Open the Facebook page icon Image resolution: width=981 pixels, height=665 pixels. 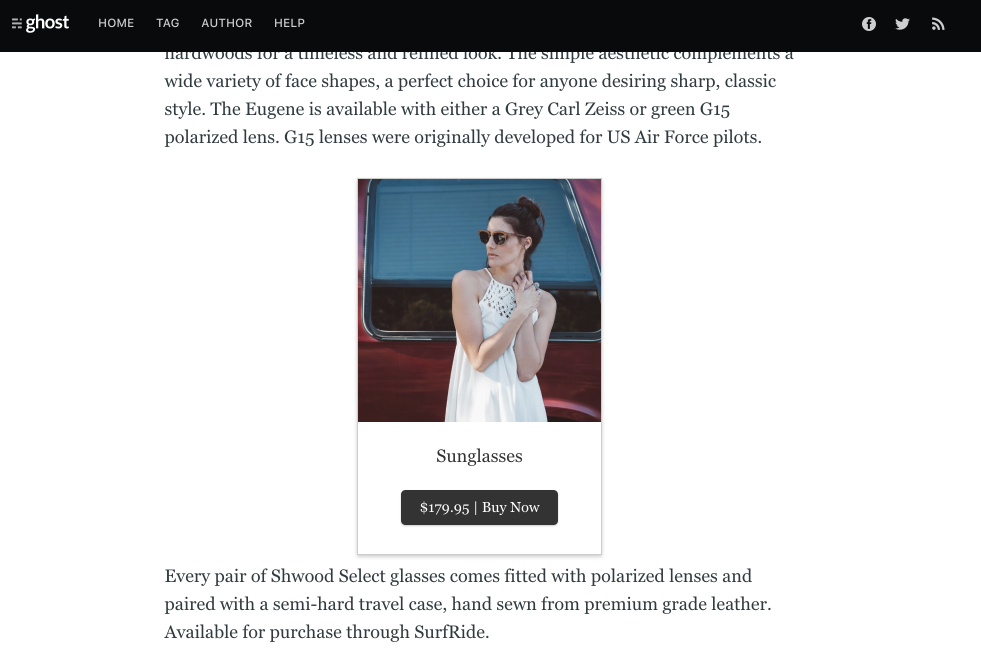[868, 24]
